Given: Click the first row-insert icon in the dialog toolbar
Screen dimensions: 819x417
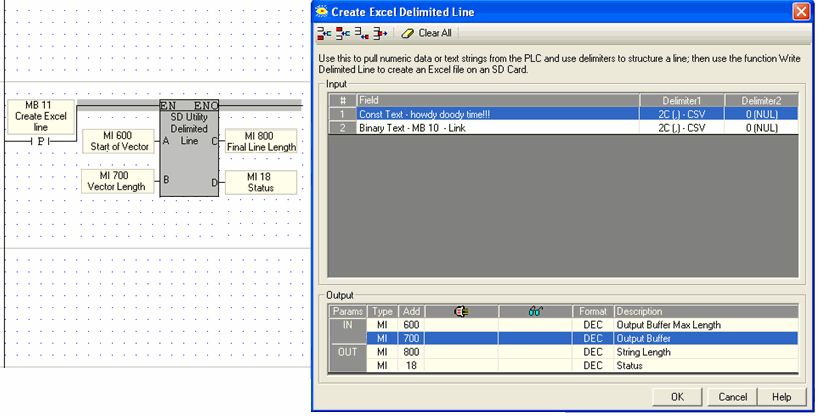Looking at the screenshot, I should pyautogui.click(x=324, y=33).
